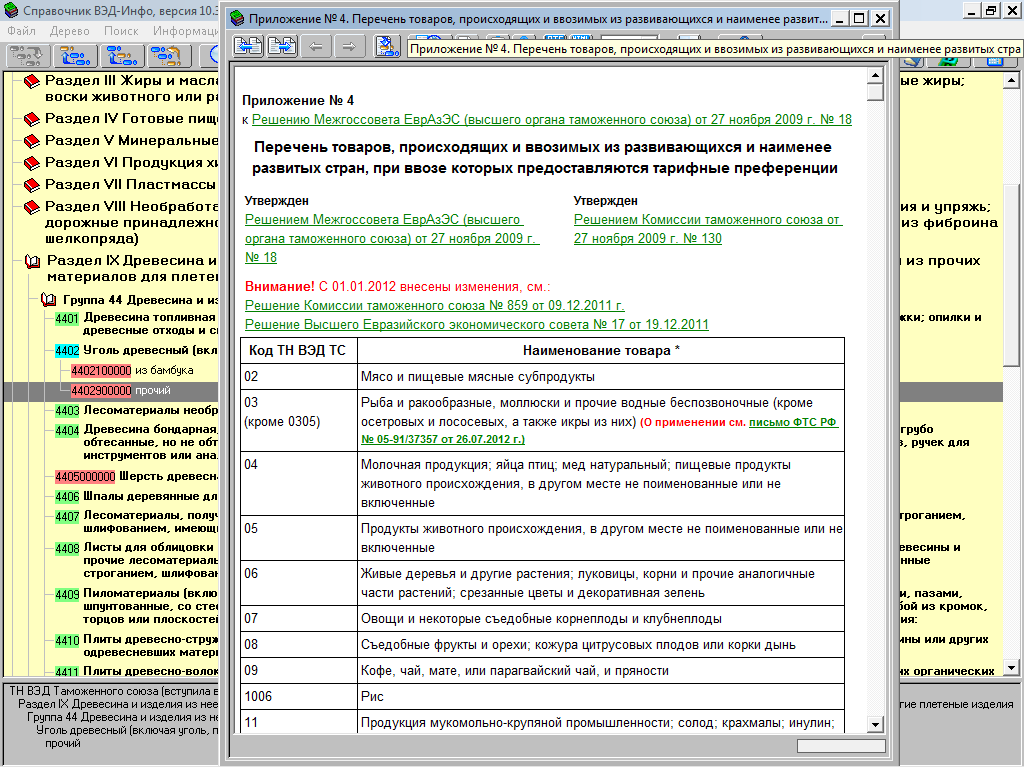This screenshot has height=768, width=1024.
Task: Open link Решение Комиссии таможенного союза № 859
Action: point(434,306)
